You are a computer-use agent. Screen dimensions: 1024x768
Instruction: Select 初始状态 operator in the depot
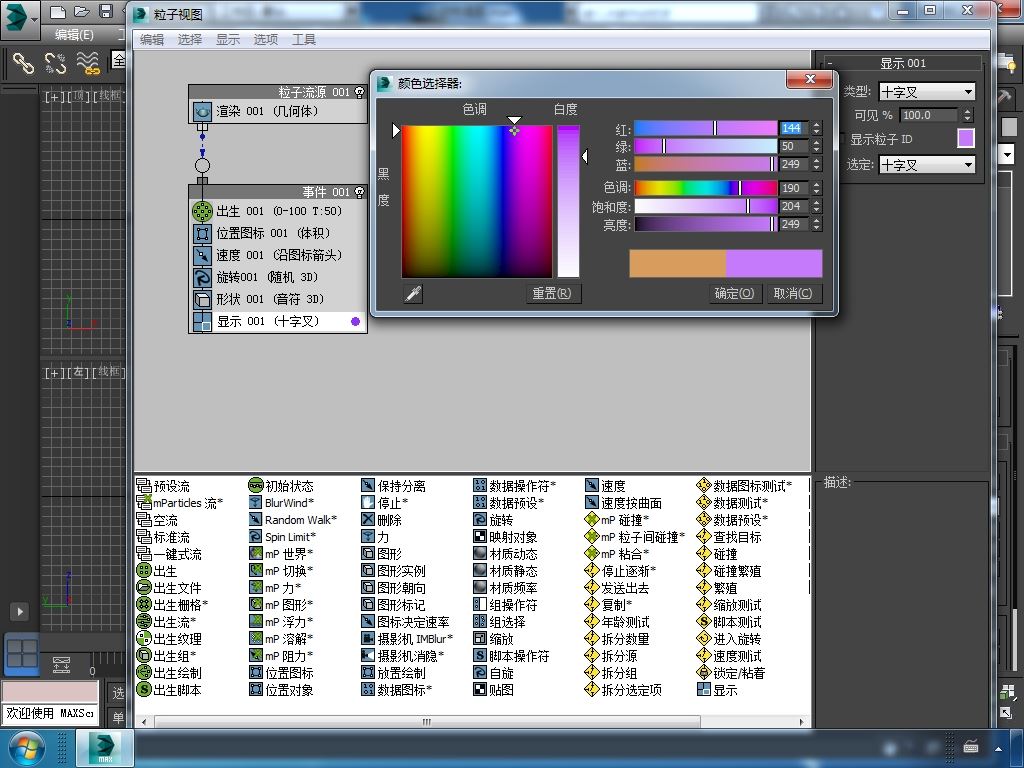click(x=281, y=486)
